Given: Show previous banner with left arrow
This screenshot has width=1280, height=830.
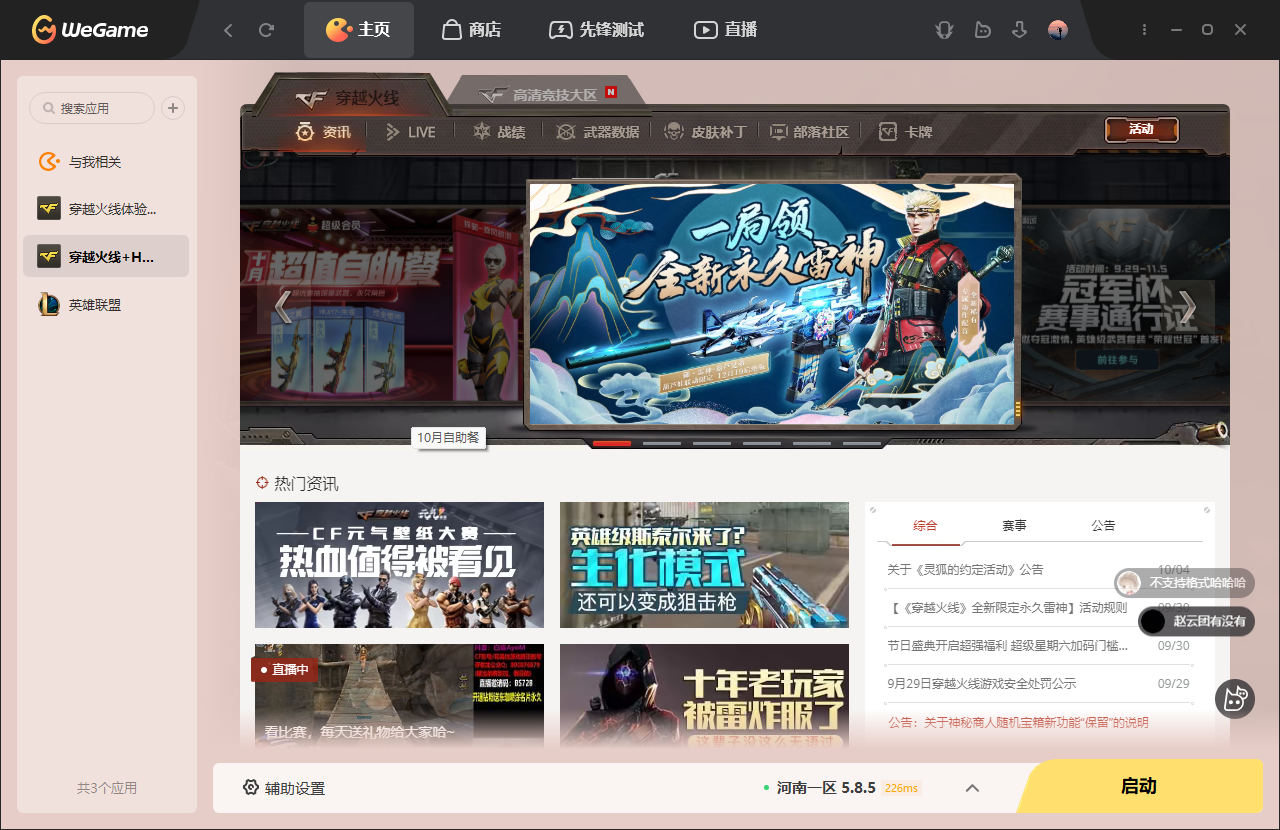Looking at the screenshot, I should pos(283,307).
